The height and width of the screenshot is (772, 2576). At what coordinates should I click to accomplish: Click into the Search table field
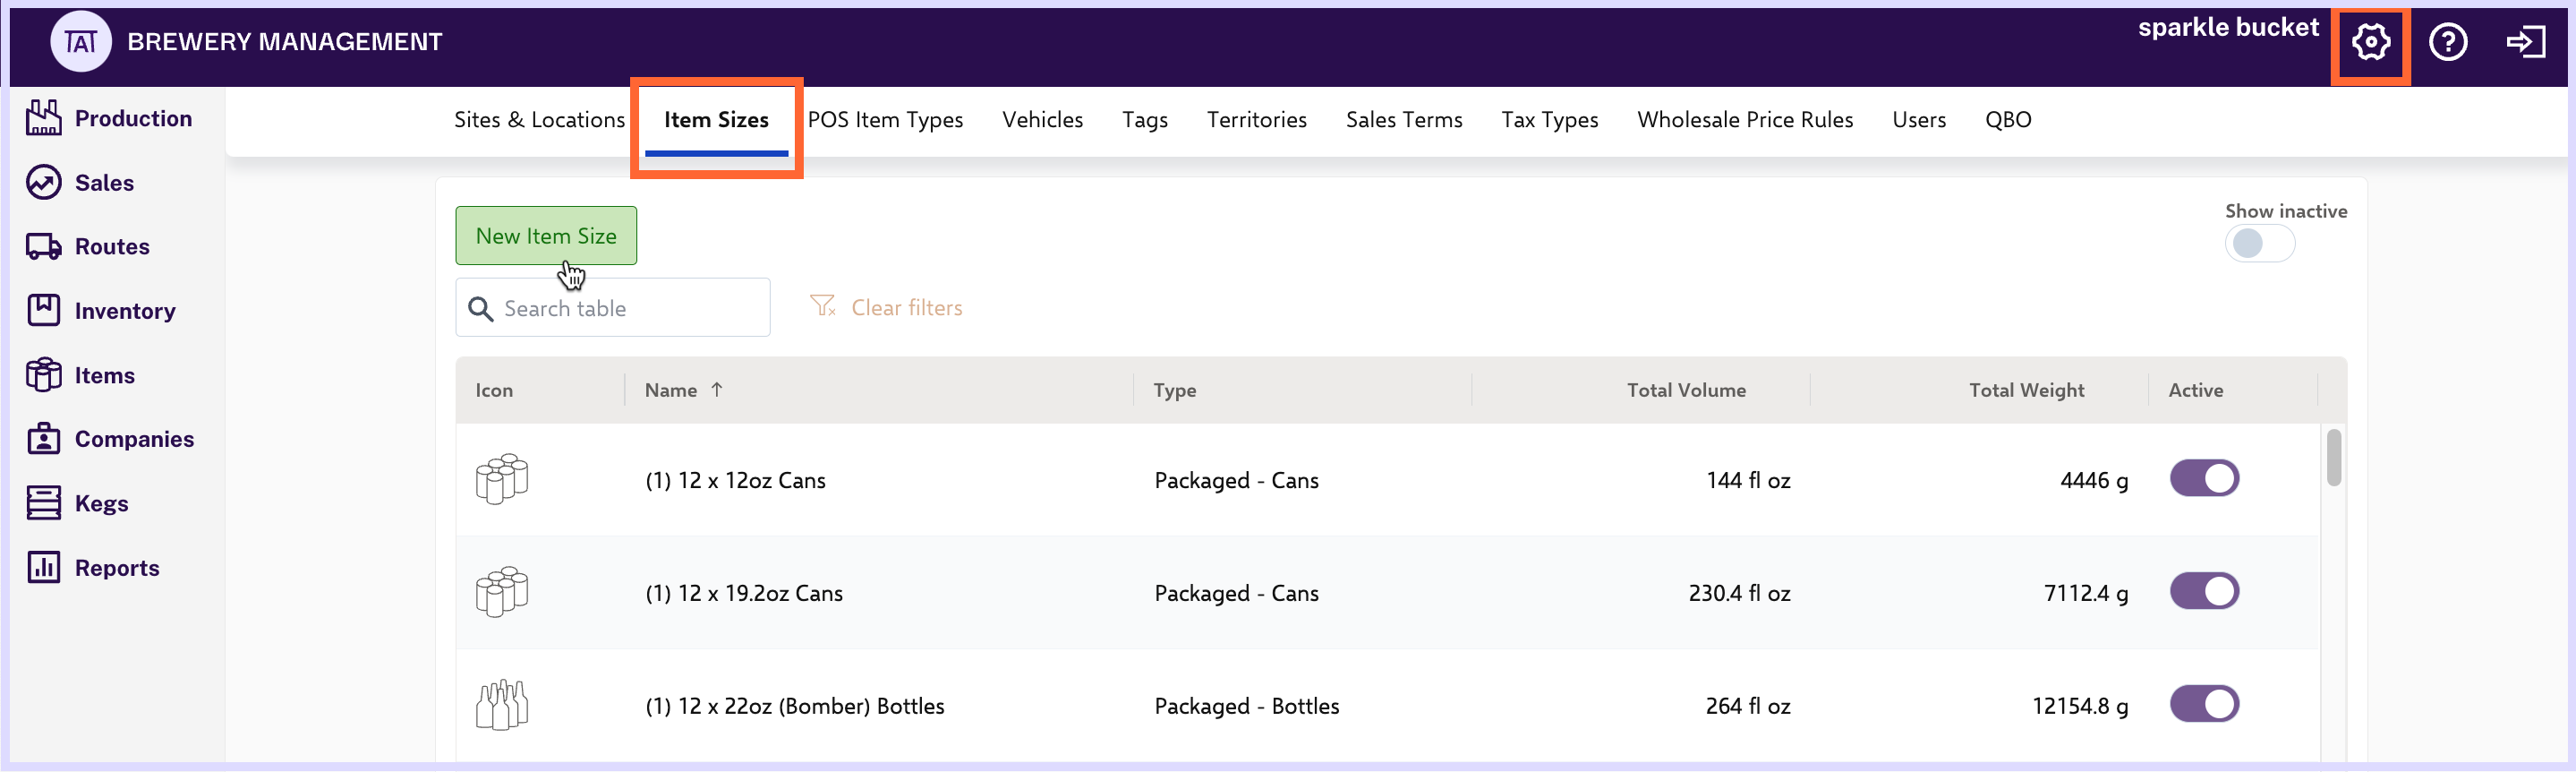click(613, 308)
